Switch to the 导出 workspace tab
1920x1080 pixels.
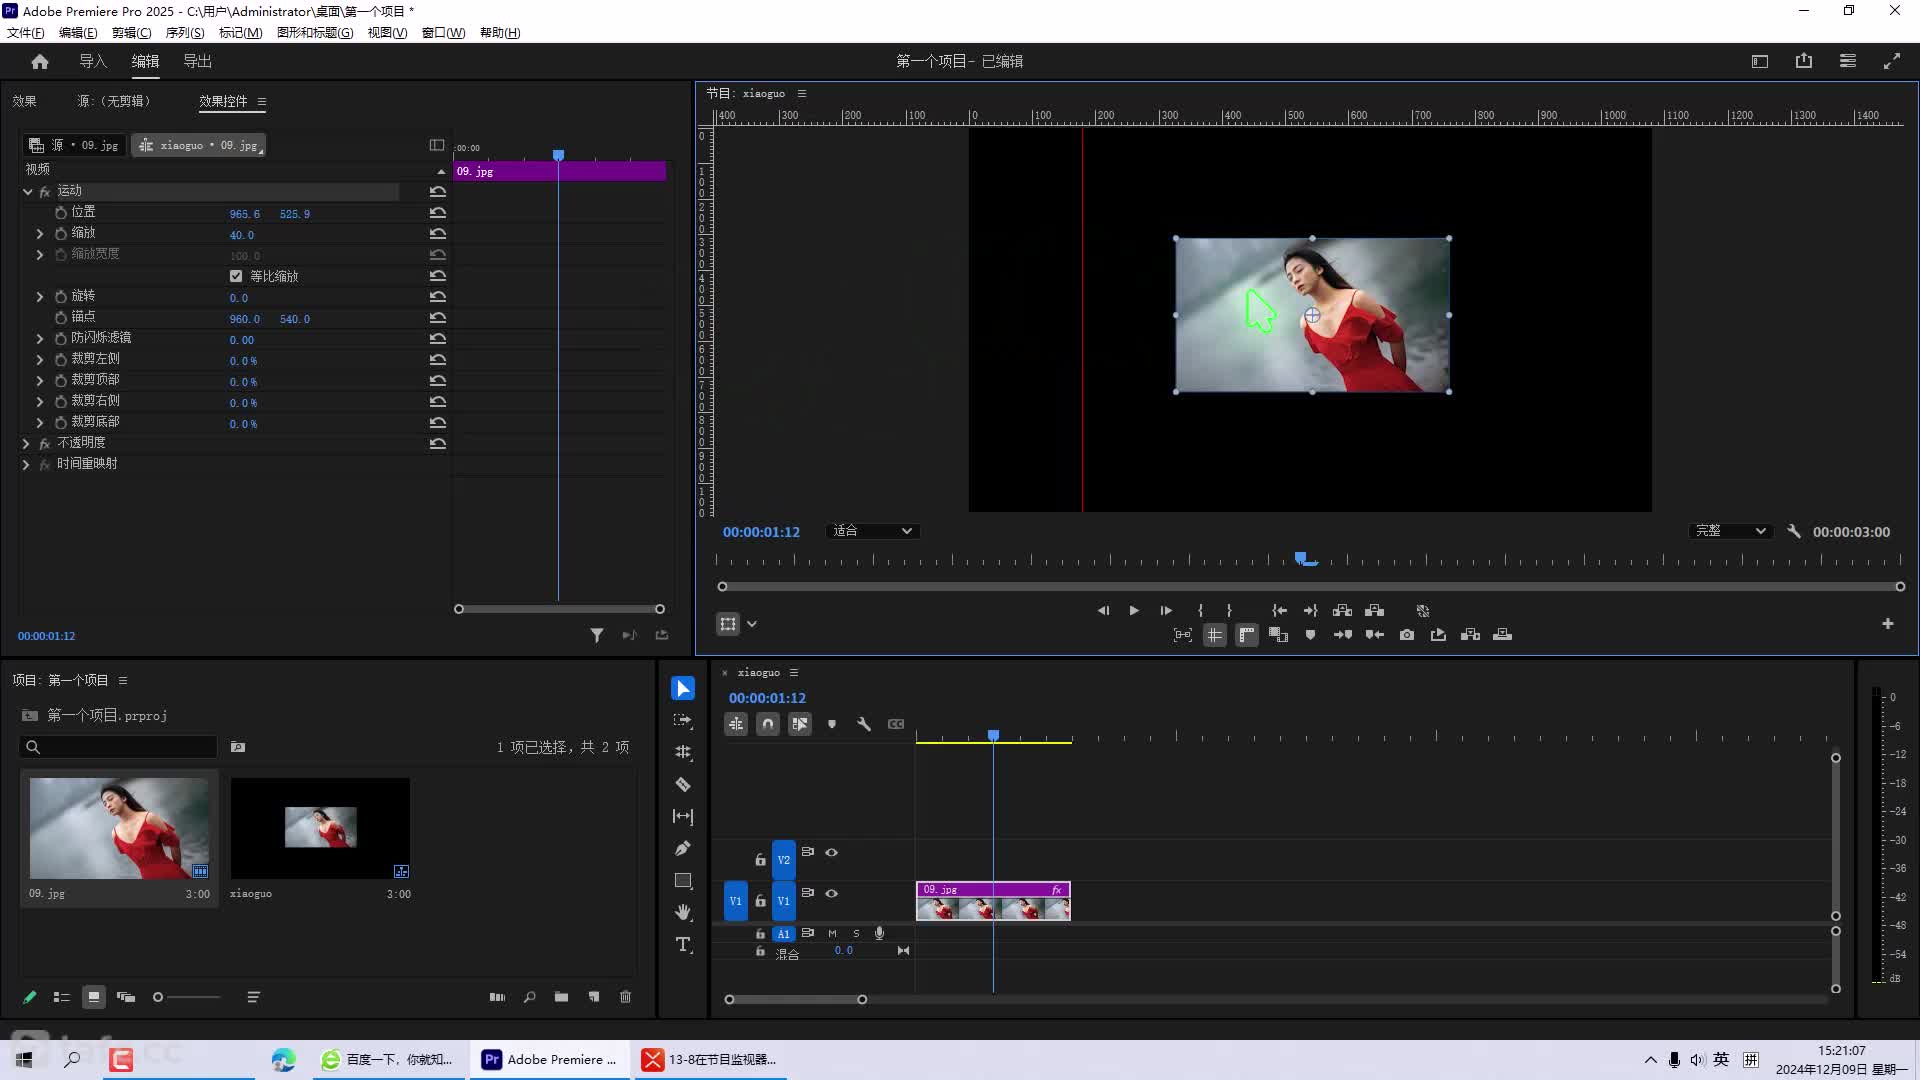click(197, 61)
